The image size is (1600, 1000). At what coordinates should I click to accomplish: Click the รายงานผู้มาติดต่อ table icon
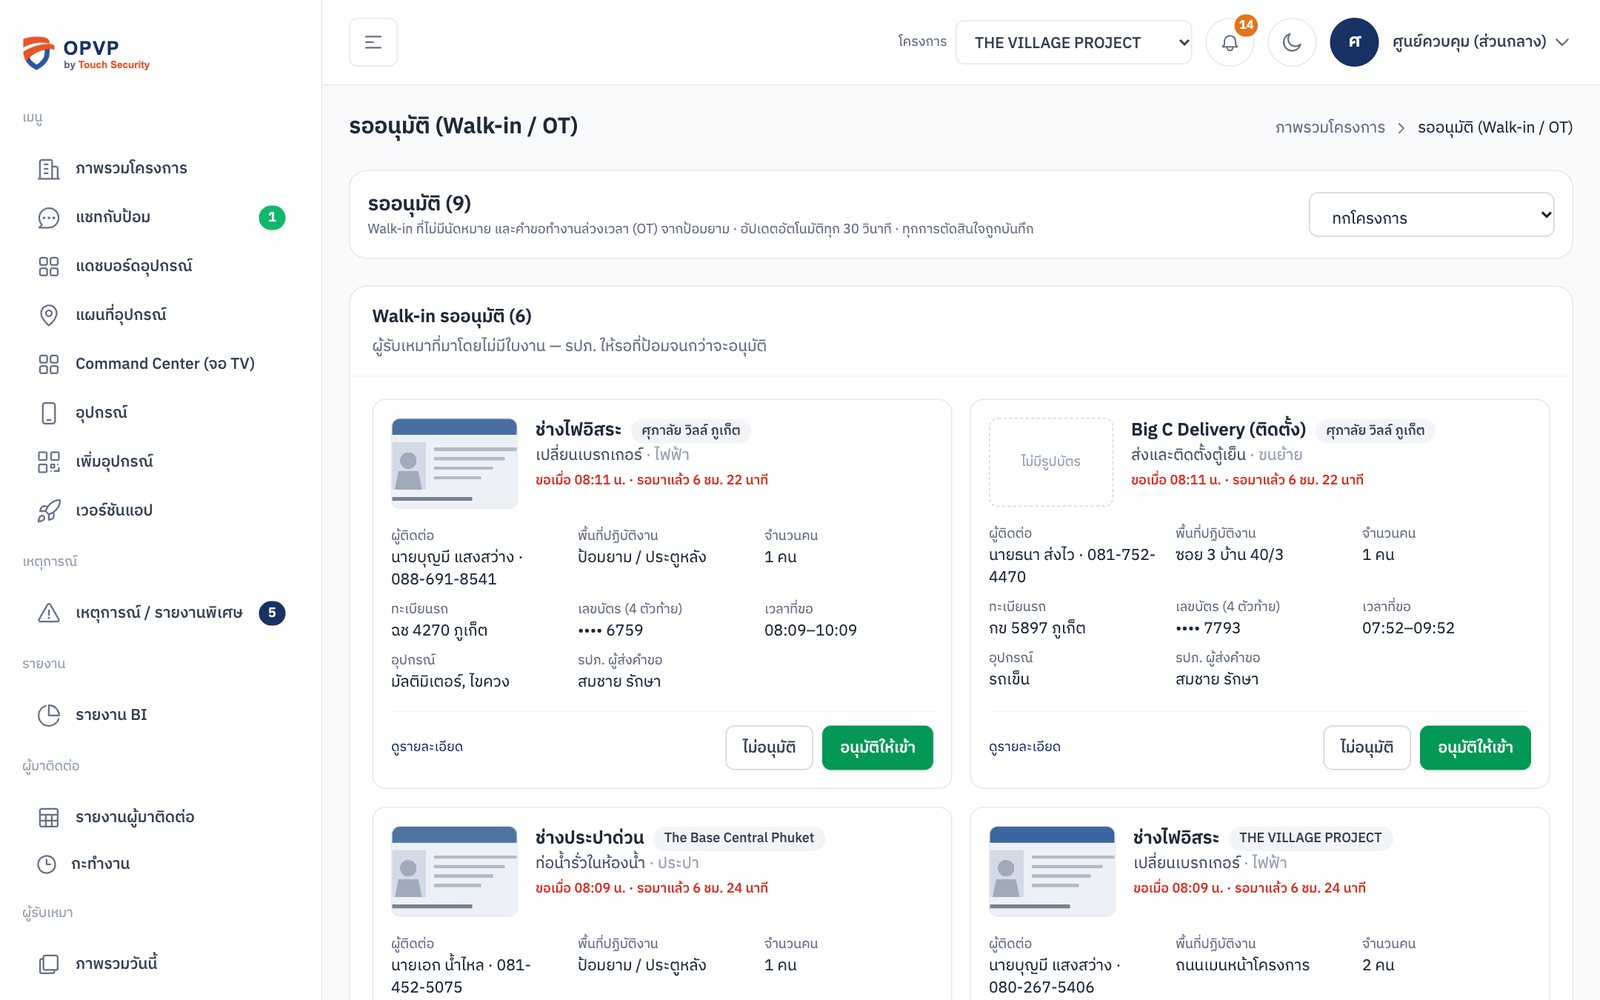coord(48,817)
